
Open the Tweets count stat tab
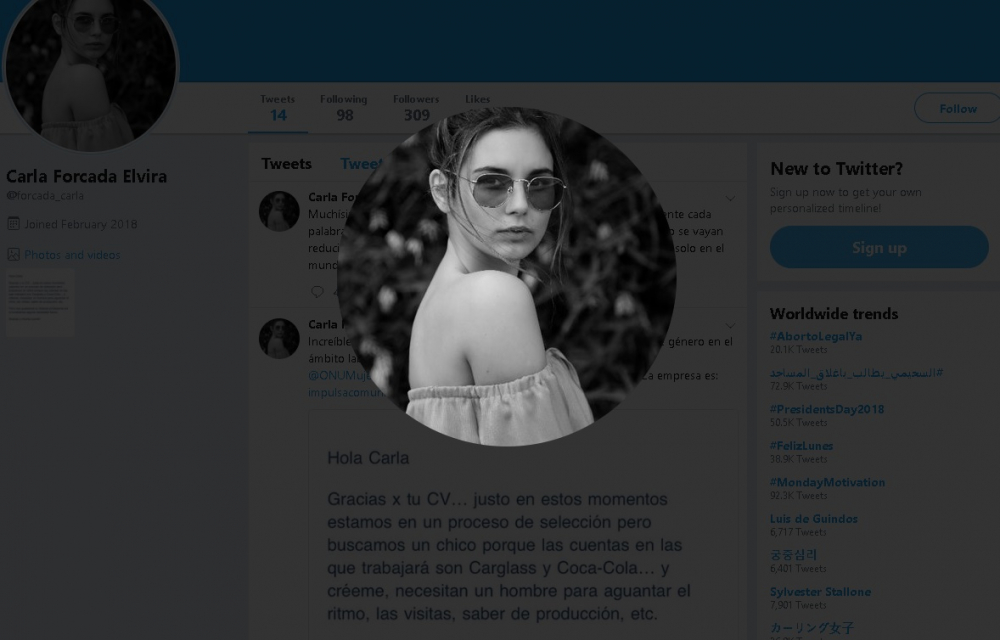pos(277,108)
